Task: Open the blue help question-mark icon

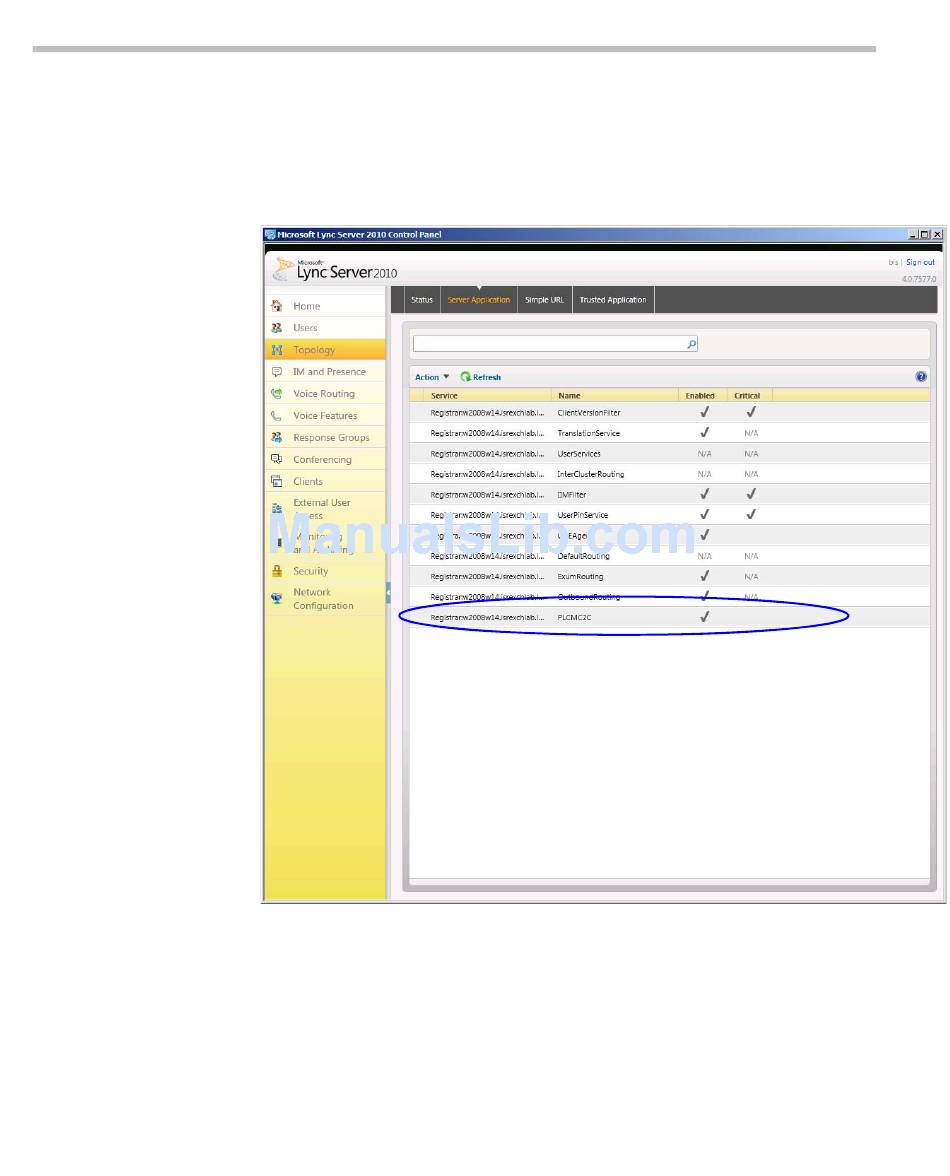Action: pos(921,376)
